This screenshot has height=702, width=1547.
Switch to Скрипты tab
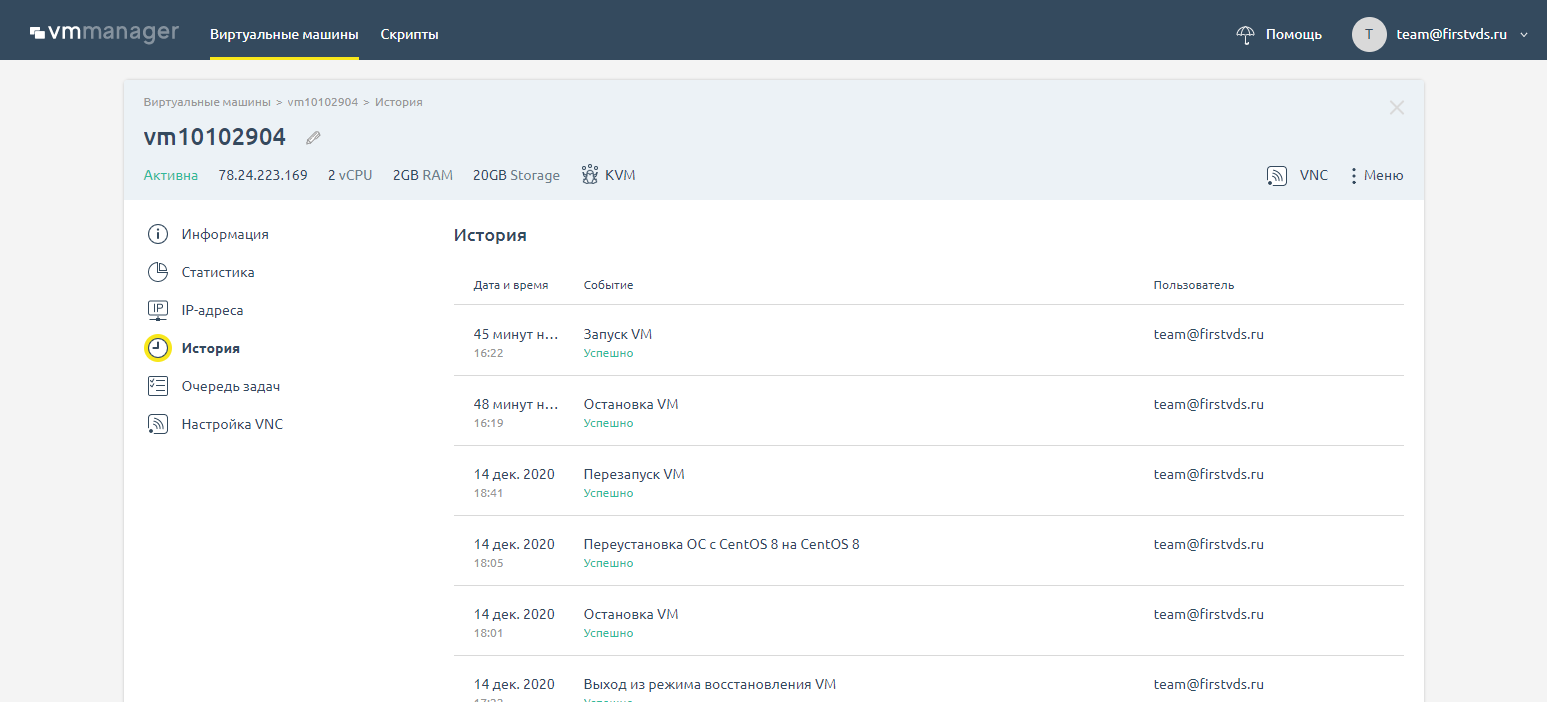(409, 34)
